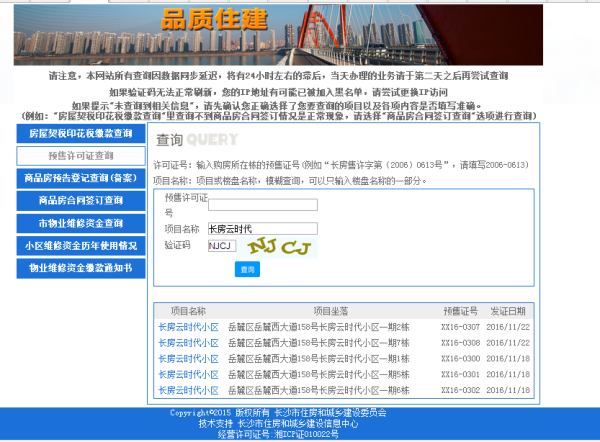
Task: Open 长房云时代小区 link for permit XX16-0302
Action: [188, 390]
